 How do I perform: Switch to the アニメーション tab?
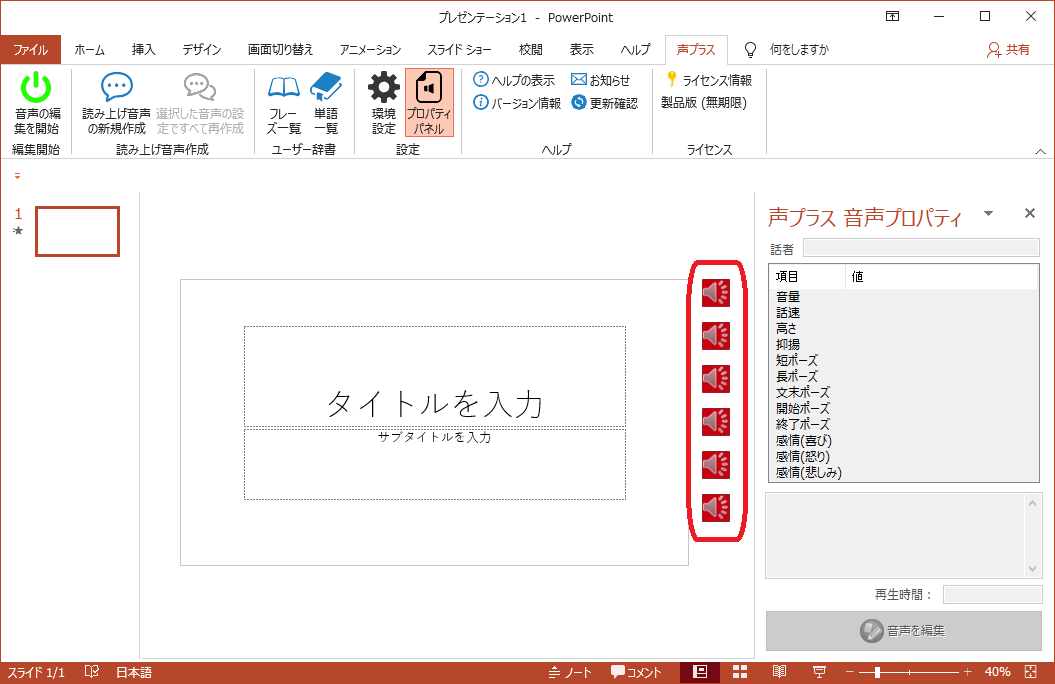(x=370, y=50)
